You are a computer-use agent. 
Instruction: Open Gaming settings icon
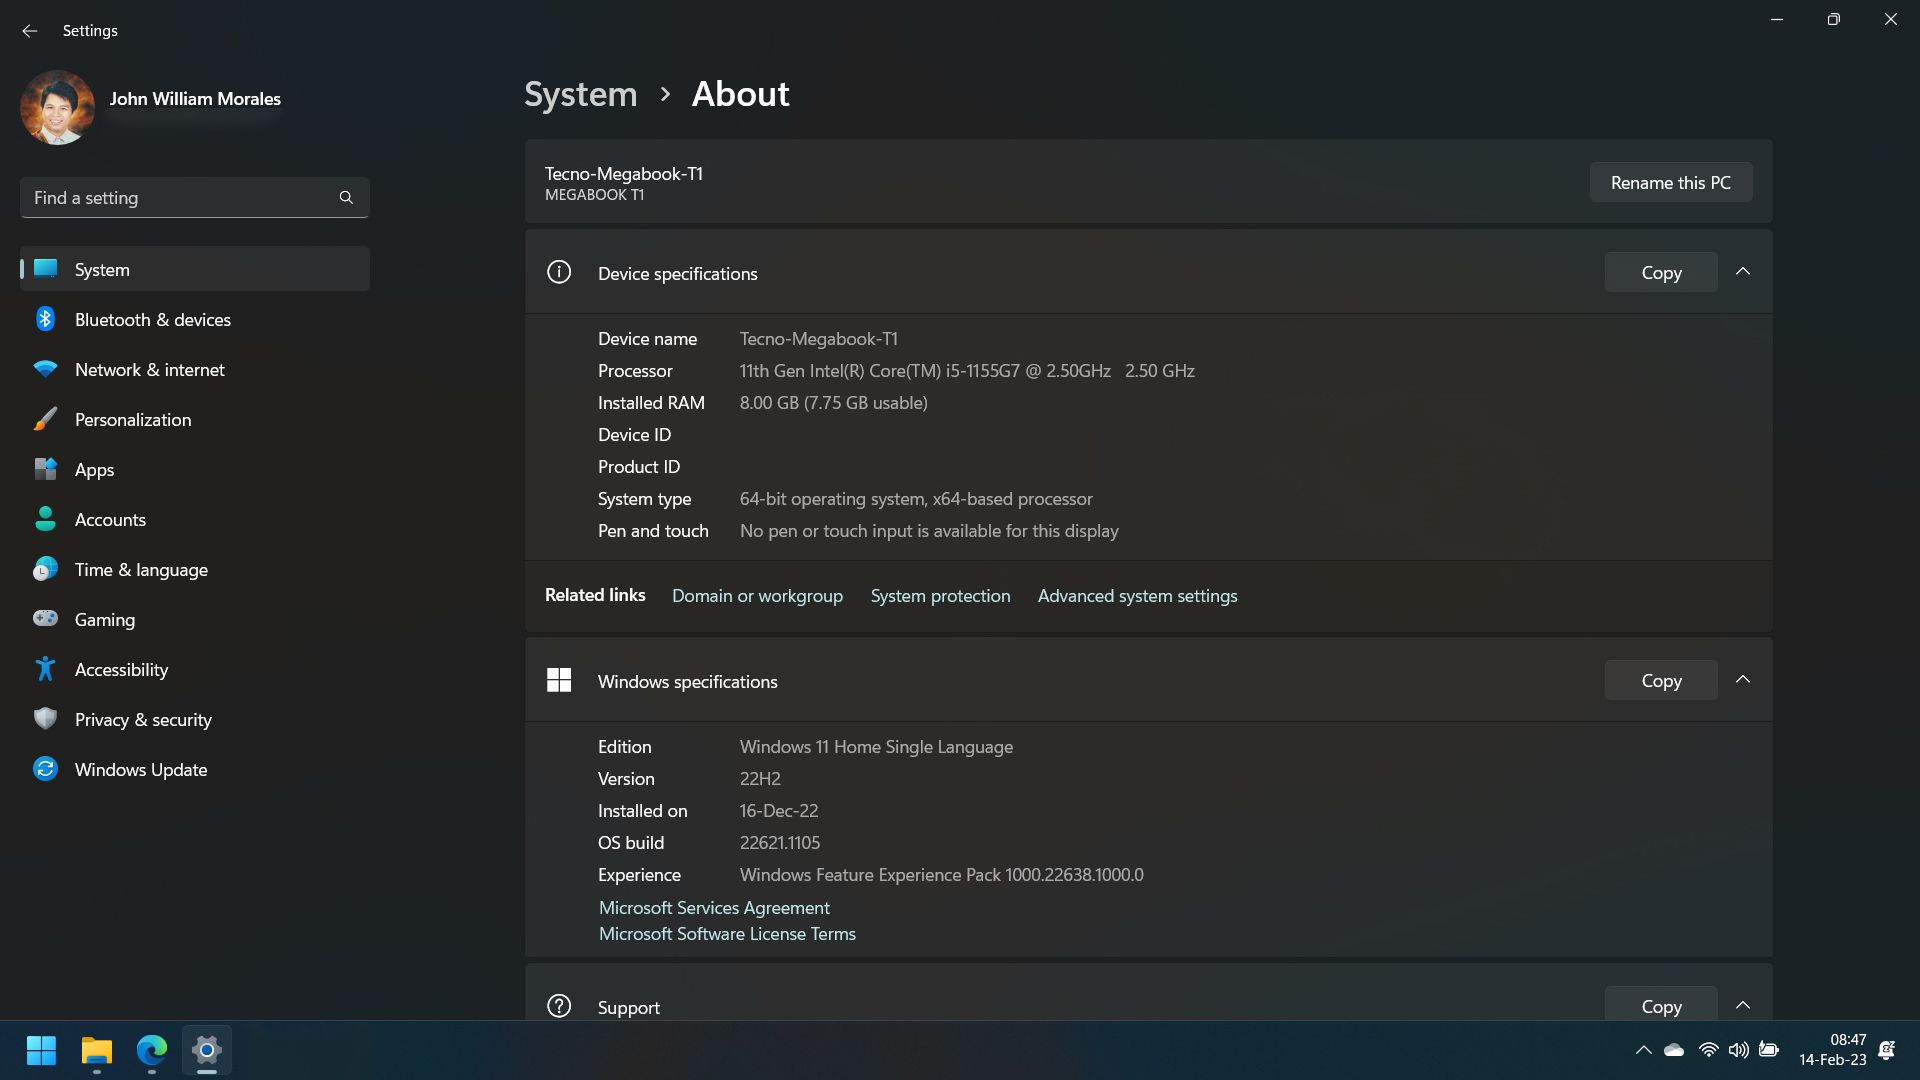[45, 620]
